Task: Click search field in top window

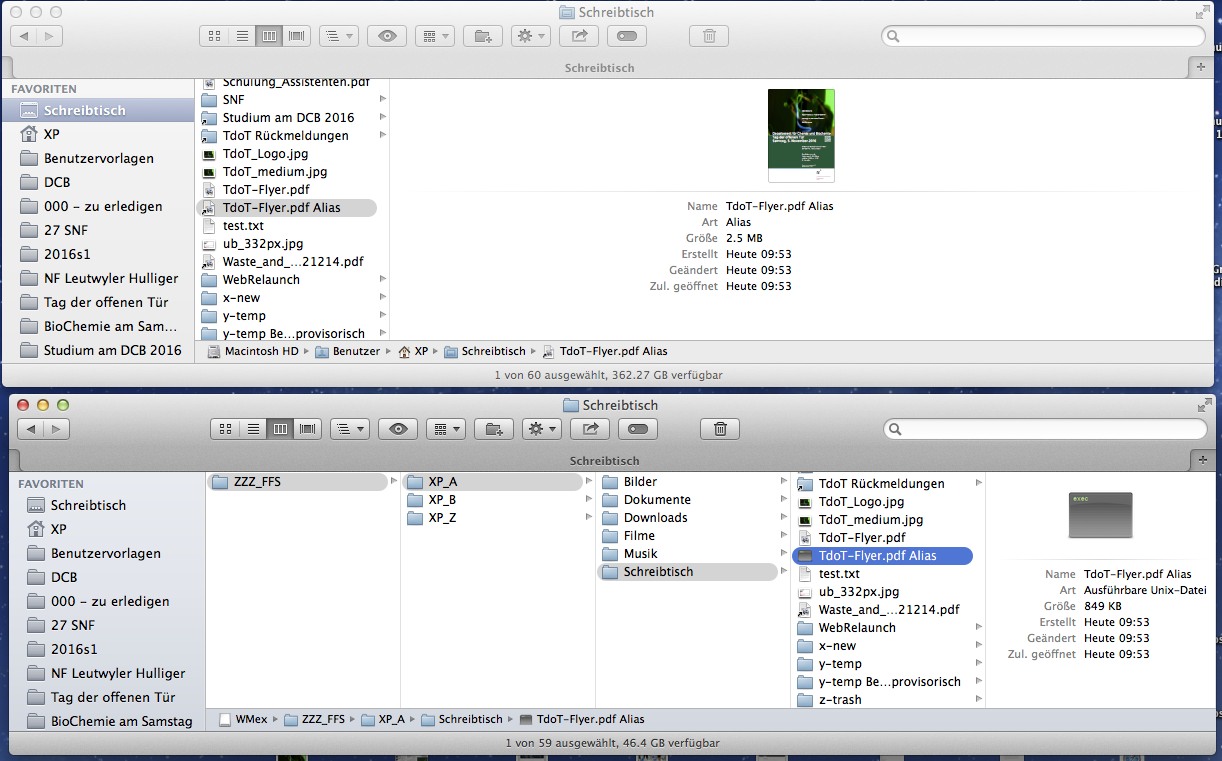Action: coord(1043,36)
